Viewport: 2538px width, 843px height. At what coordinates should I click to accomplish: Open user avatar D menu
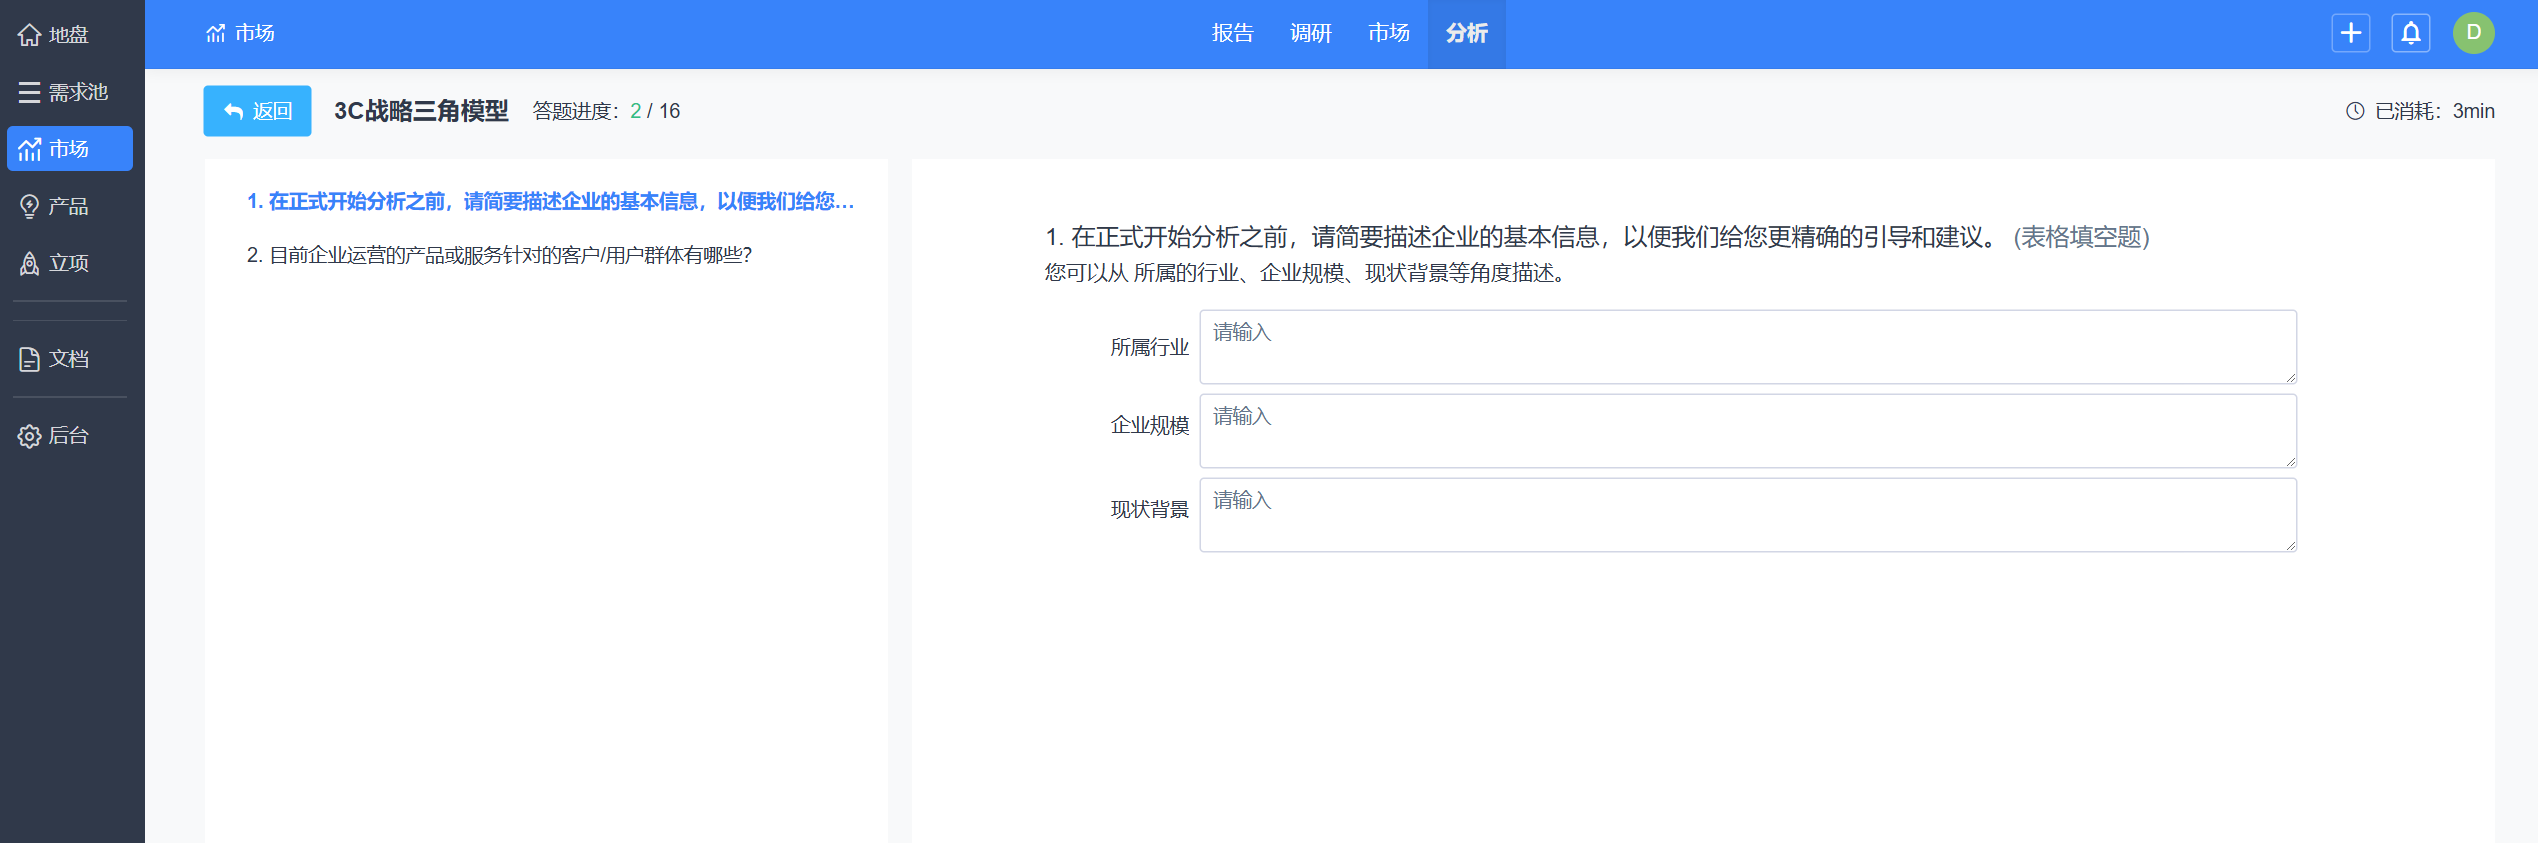[2473, 33]
